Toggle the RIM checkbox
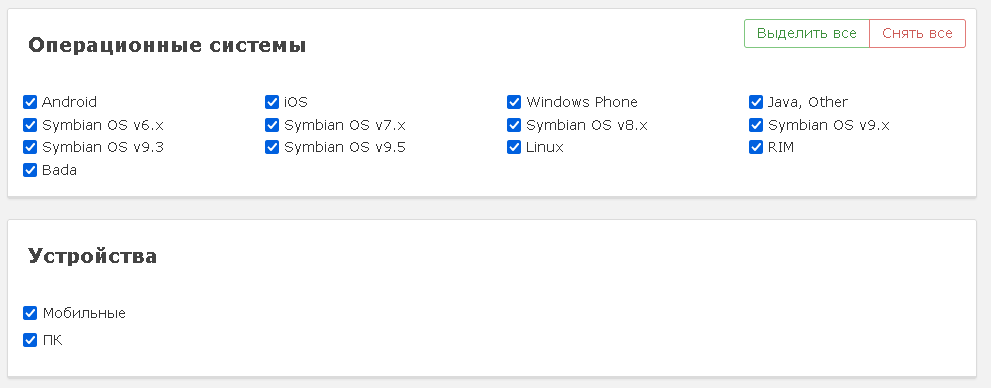991x388 pixels. 756,147
